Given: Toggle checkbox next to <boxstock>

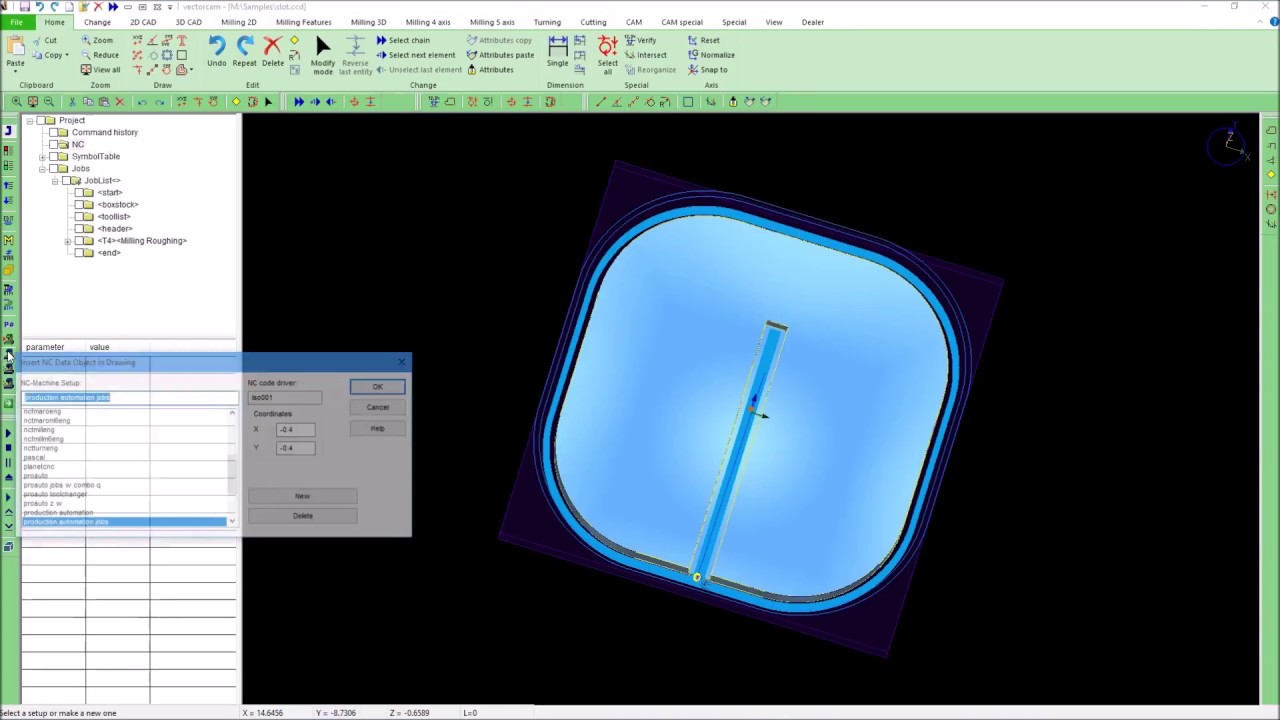Looking at the screenshot, I should click(79, 204).
